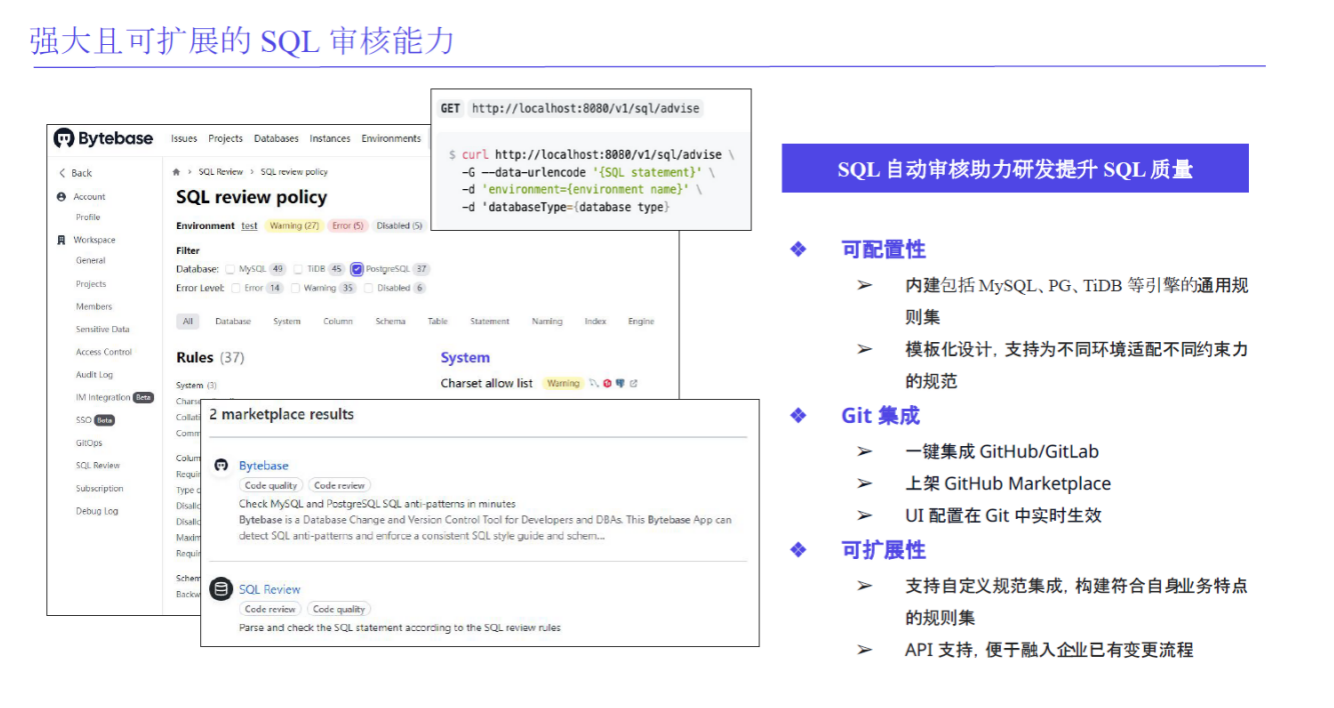Select the Naming rule category tab
The width and height of the screenshot is (1334, 708).
click(547, 321)
